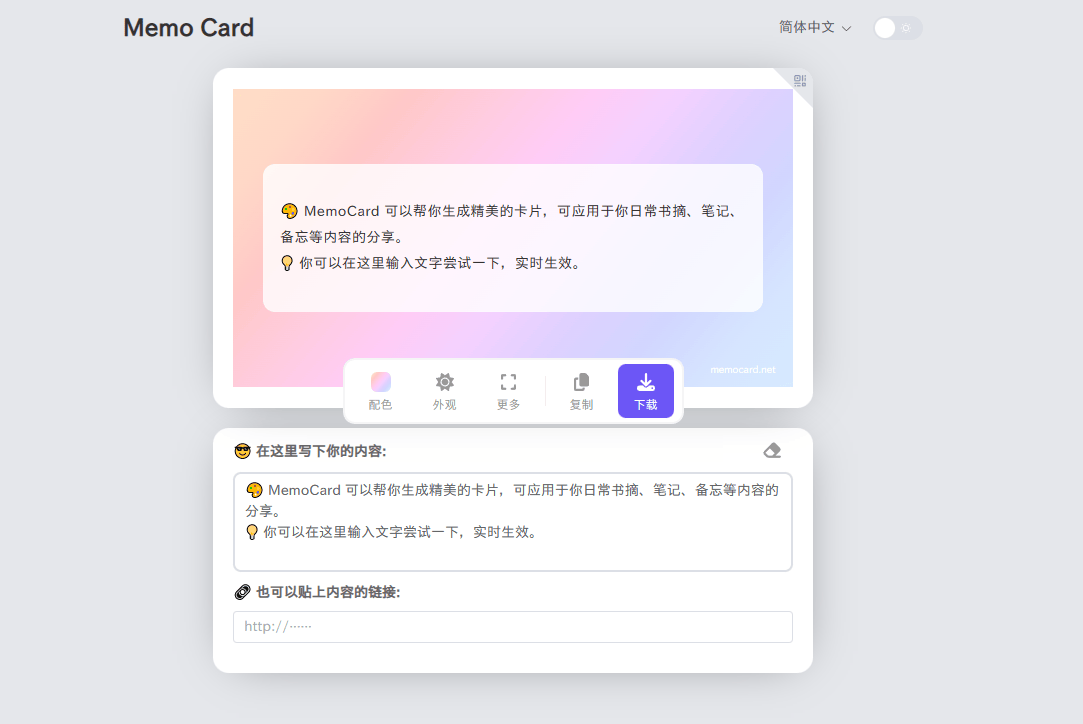The image size is (1083, 724).
Task: Click the memocard.net watermark link
Action: (x=742, y=368)
